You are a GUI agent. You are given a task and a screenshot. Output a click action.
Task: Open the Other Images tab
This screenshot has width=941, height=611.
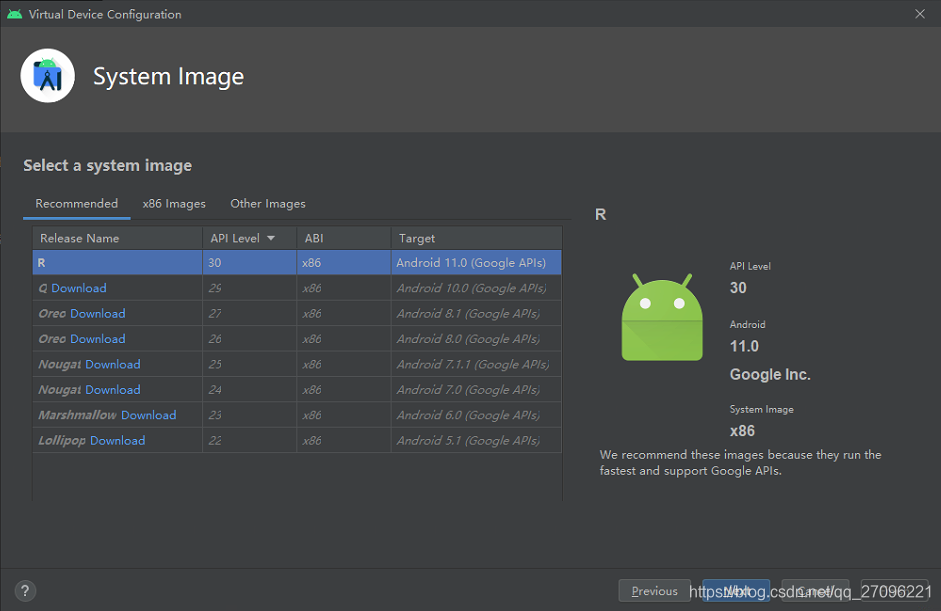(268, 203)
